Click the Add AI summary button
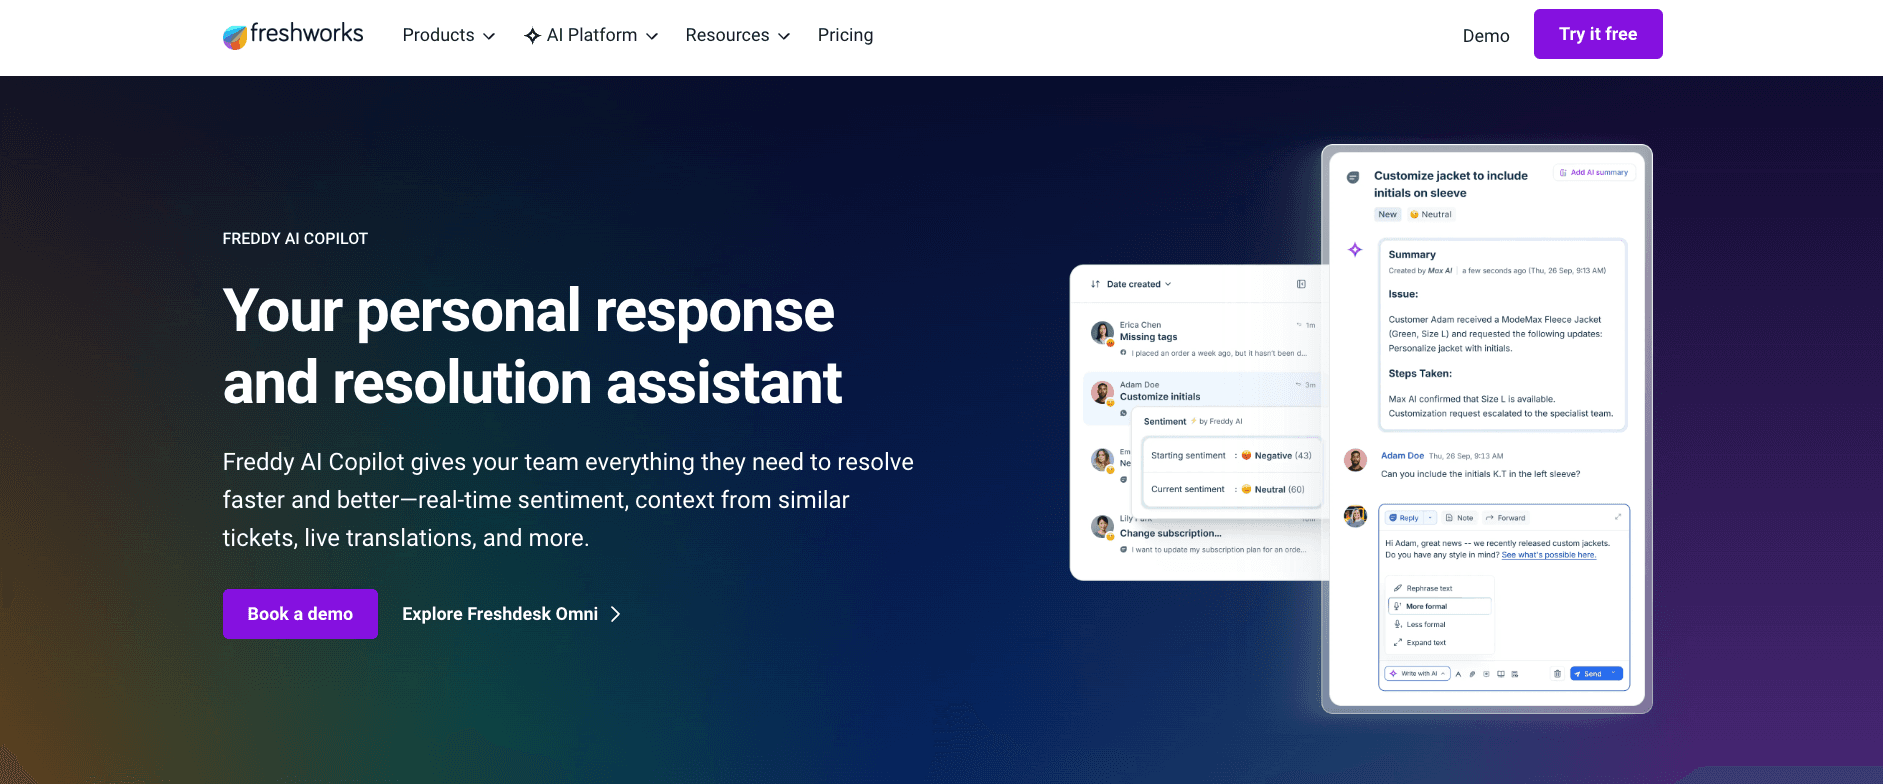This screenshot has height=784, width=1883. 1595,172
